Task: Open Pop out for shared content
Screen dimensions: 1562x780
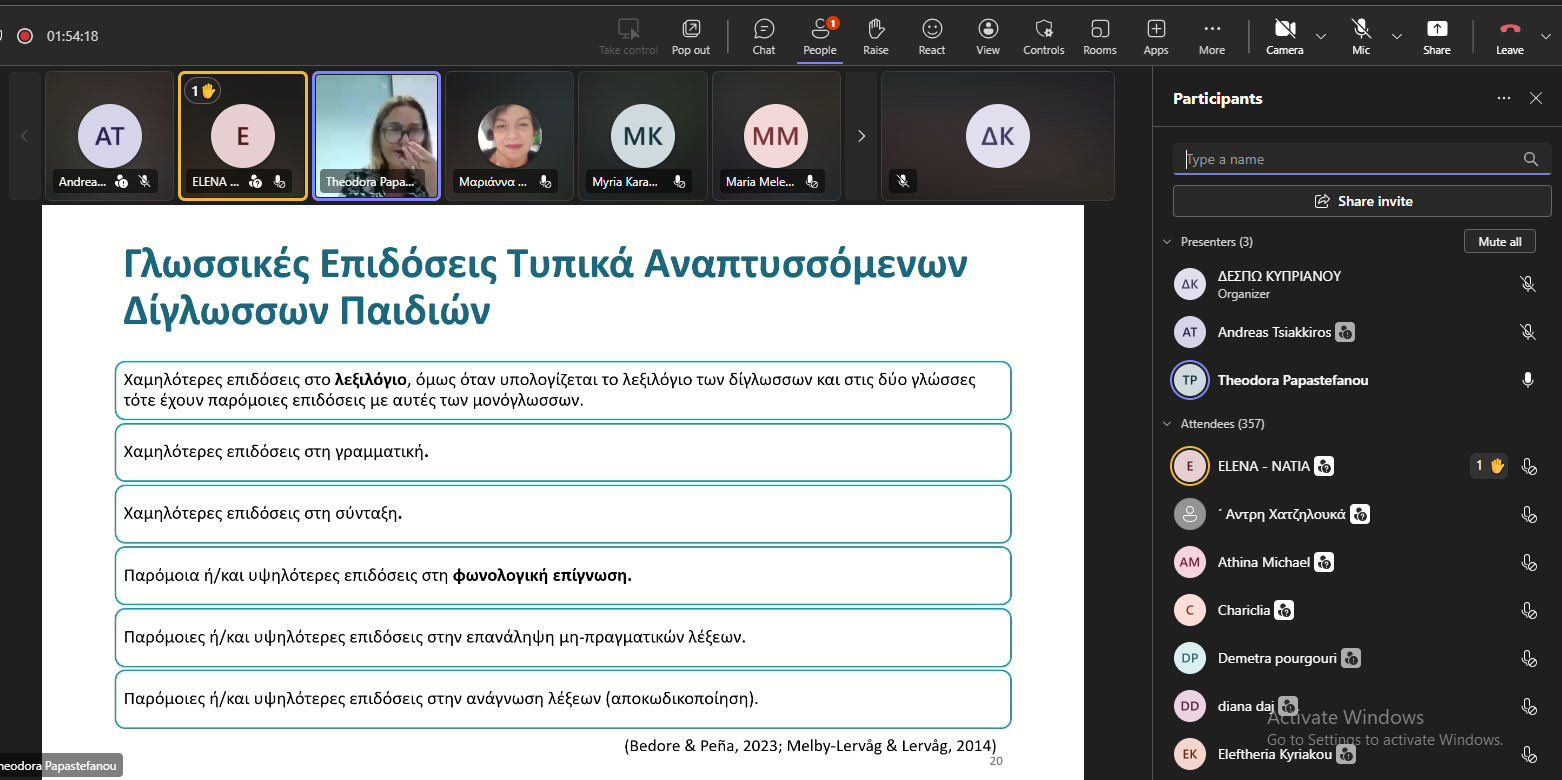Action: 691,36
